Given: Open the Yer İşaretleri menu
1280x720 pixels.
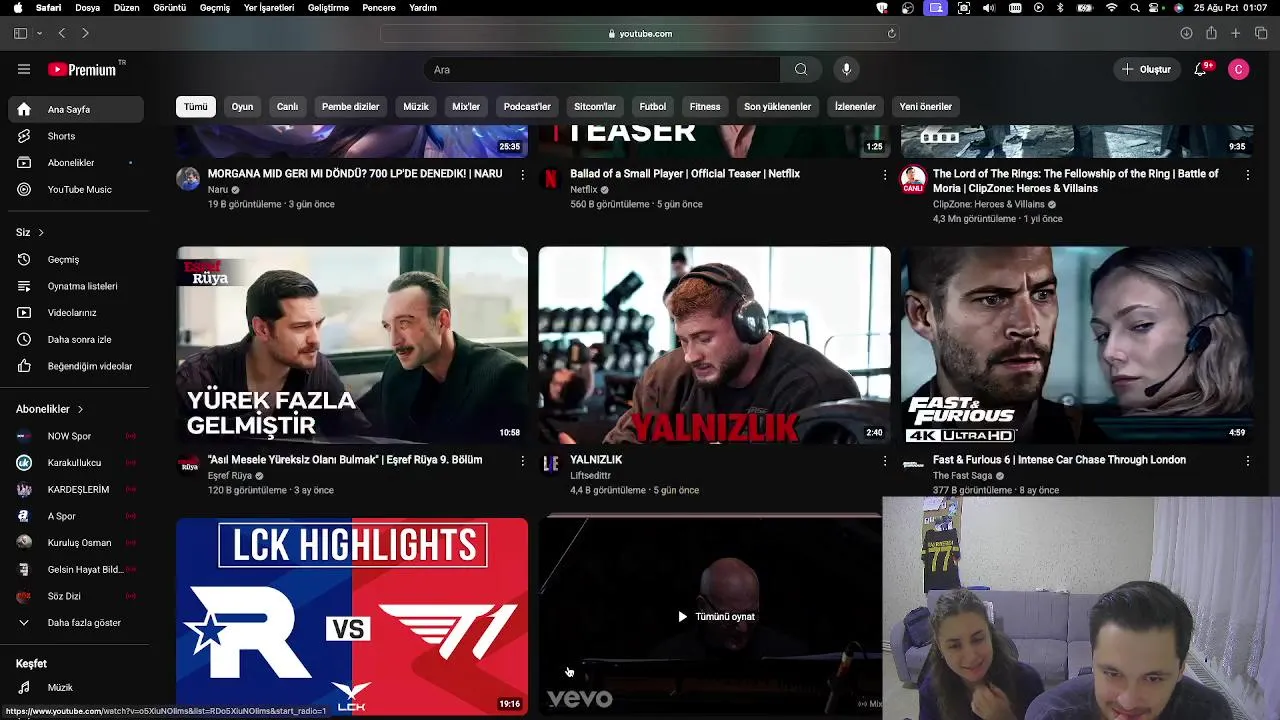Looking at the screenshot, I should pos(269,7).
